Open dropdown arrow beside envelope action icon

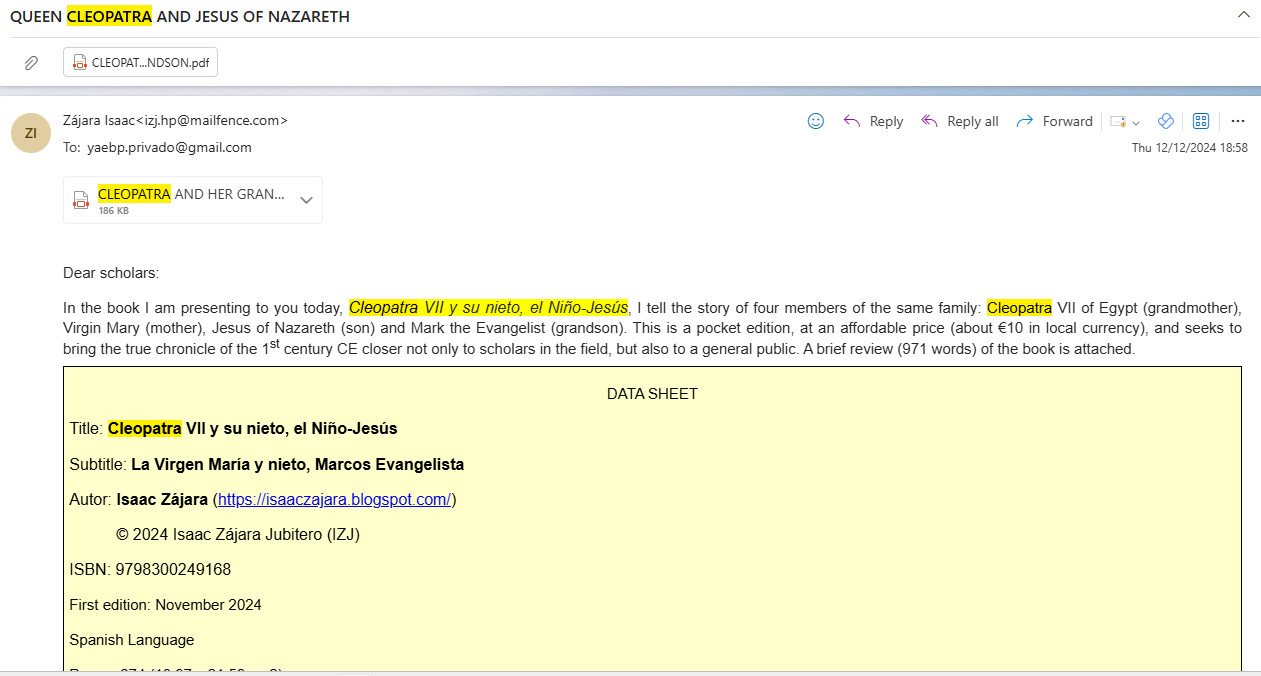coord(1136,122)
